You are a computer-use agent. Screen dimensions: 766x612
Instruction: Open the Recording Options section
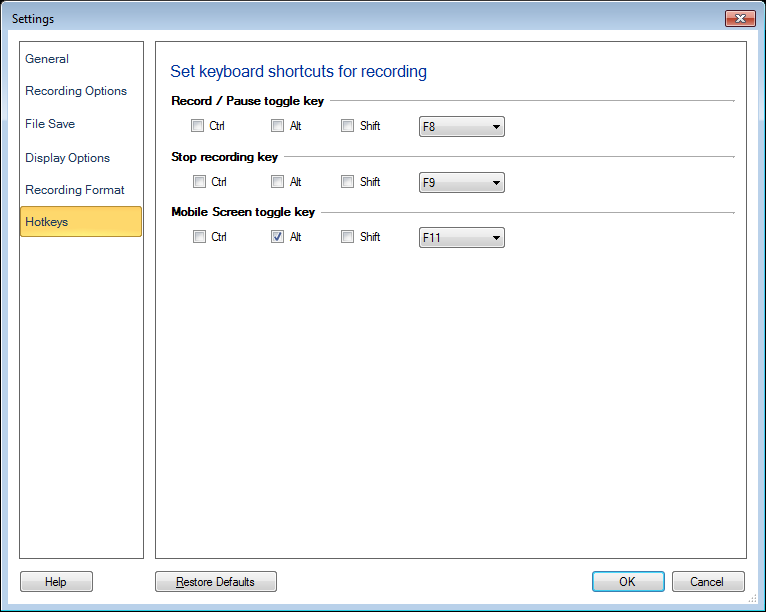point(76,91)
